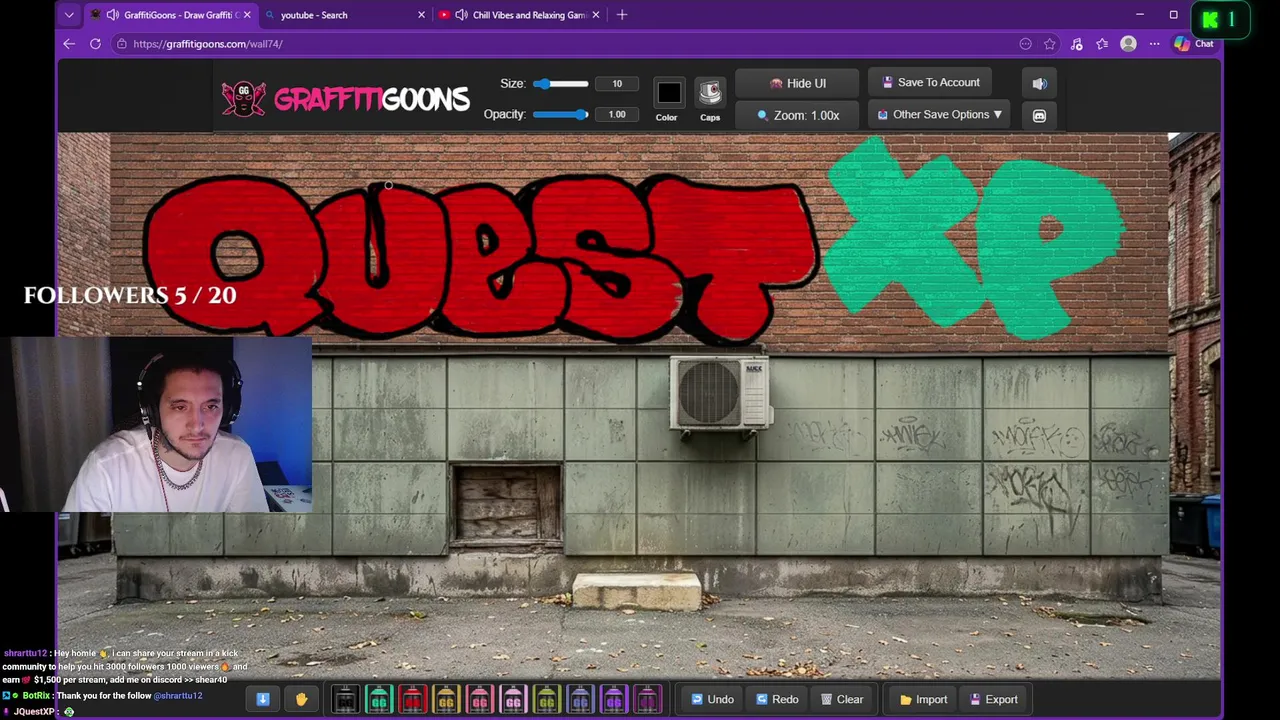Open the Discord icon button
The image size is (1280, 720).
(x=1039, y=116)
